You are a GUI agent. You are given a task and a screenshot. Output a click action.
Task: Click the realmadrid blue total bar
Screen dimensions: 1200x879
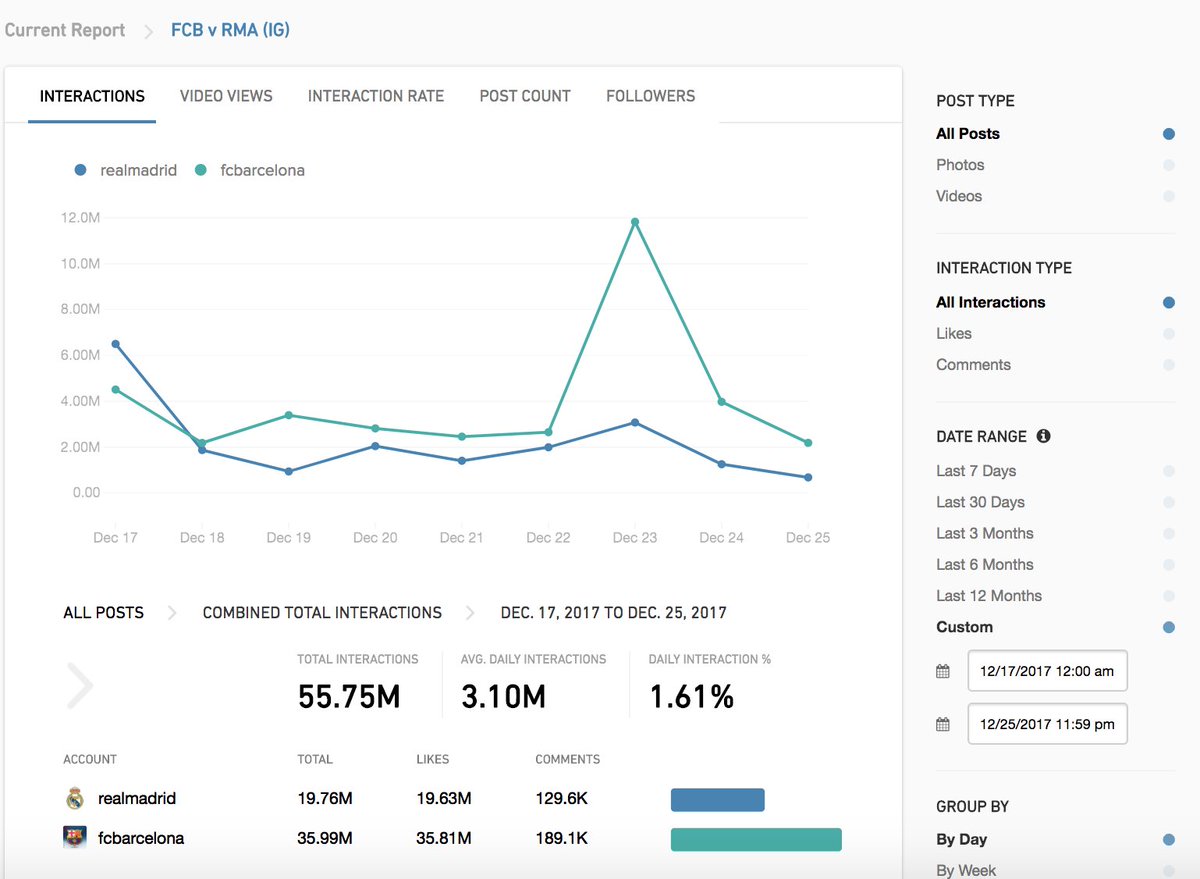(717, 800)
